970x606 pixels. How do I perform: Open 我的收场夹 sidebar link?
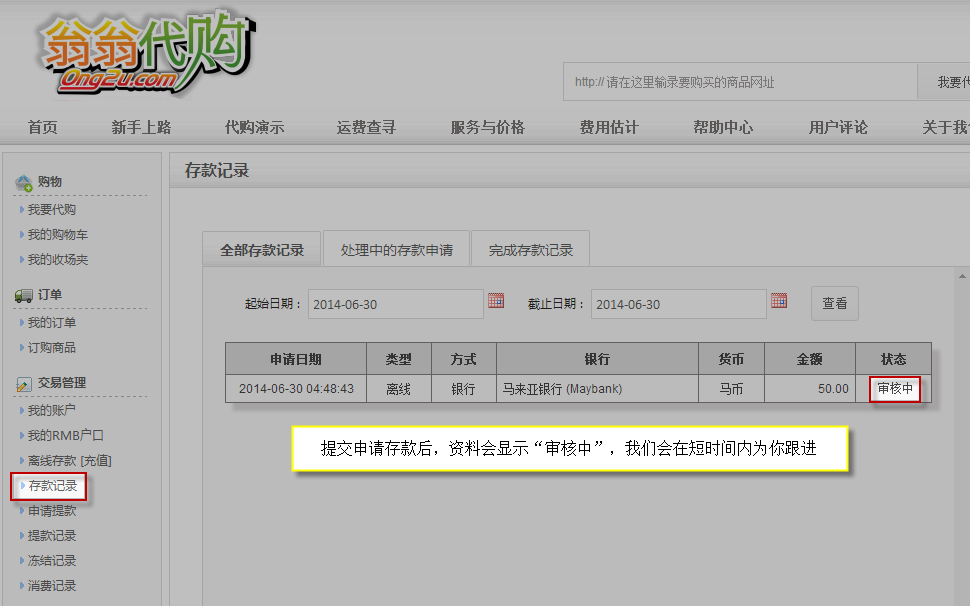pyautogui.click(x=58, y=260)
